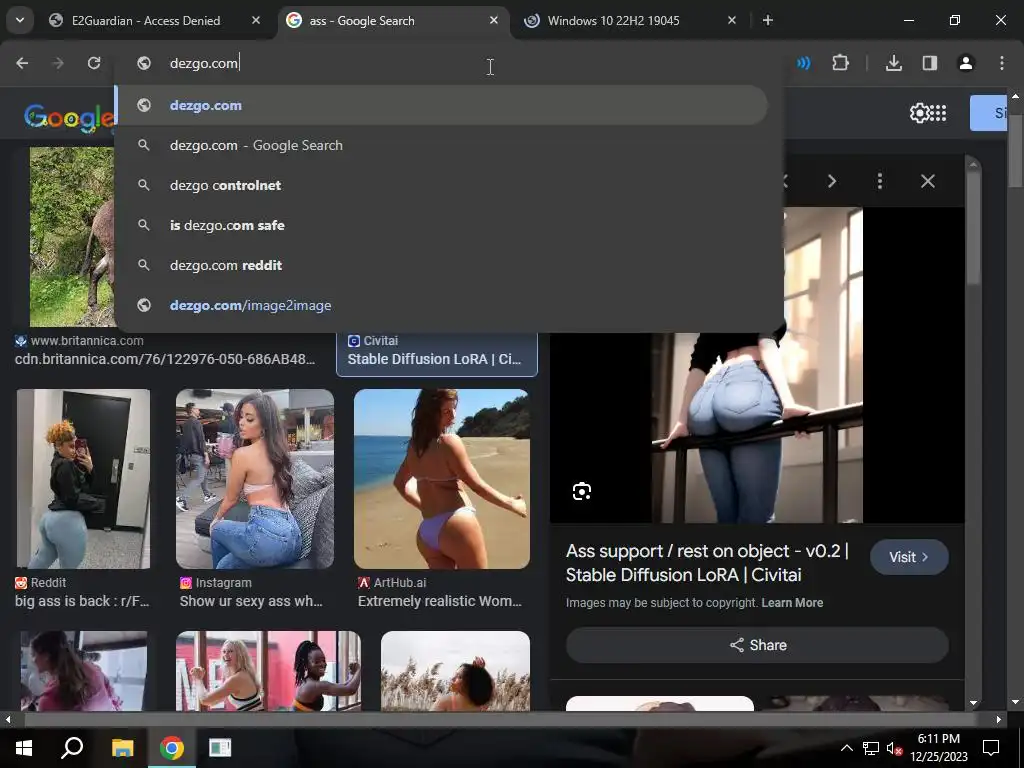
Task: Open the Chrome three-dot menu
Action: [x=1002, y=63]
